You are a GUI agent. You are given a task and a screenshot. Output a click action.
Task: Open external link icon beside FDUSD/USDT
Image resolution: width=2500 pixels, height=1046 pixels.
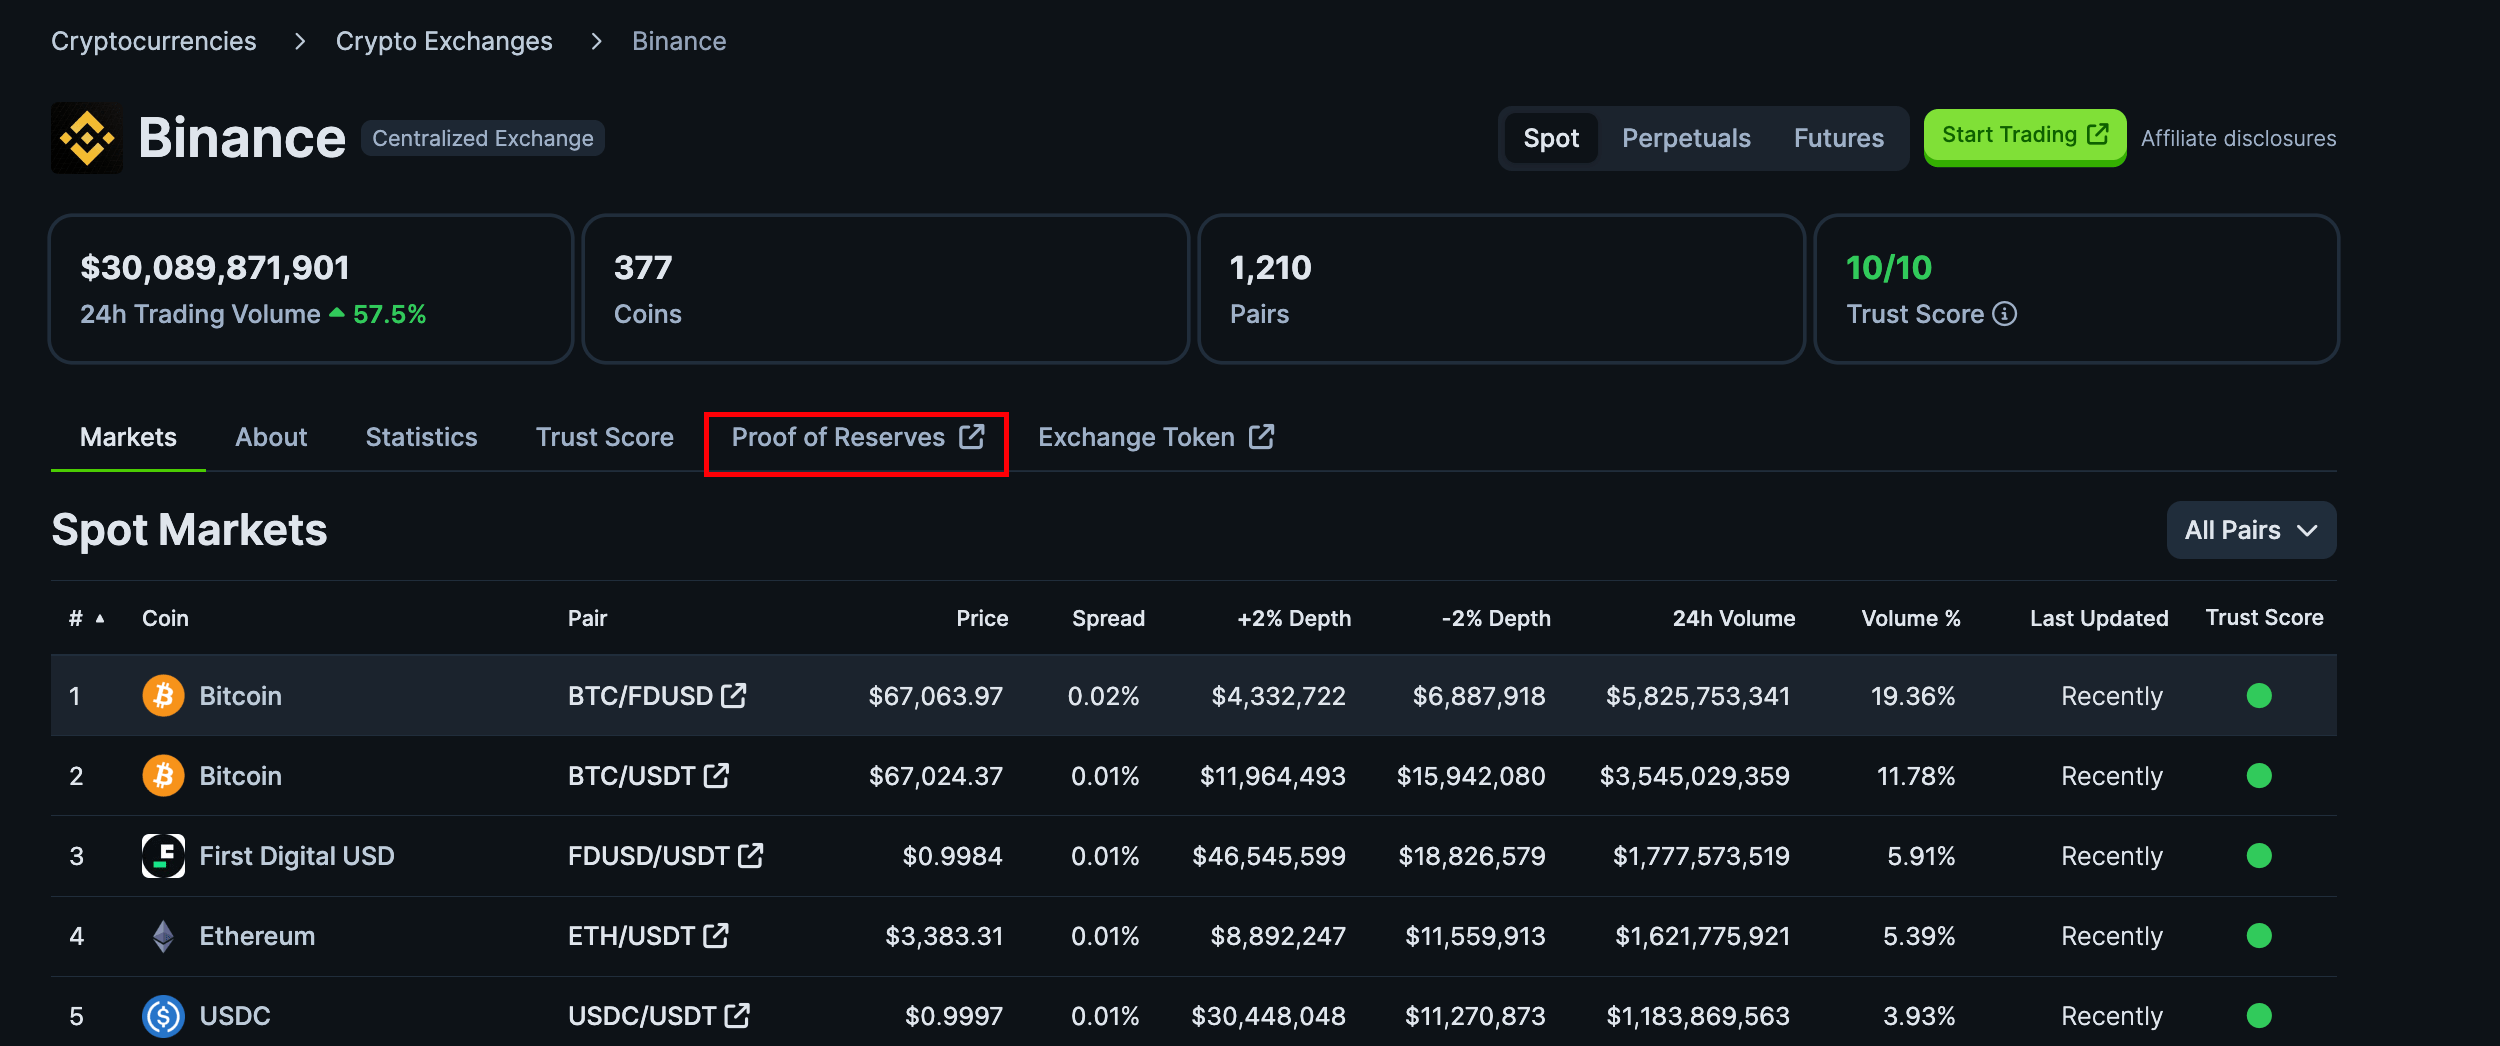(750, 855)
